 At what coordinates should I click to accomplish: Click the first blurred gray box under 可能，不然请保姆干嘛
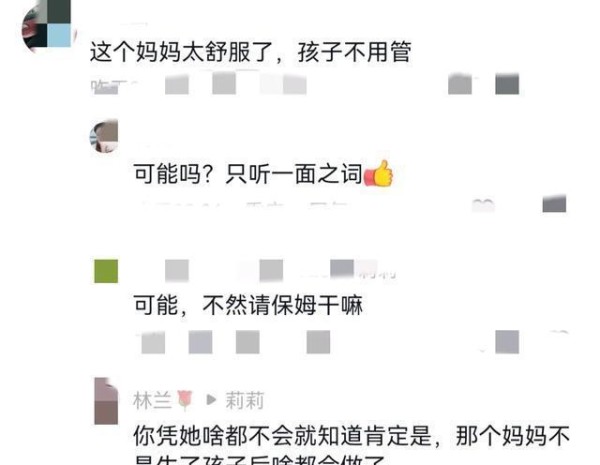[153, 343]
